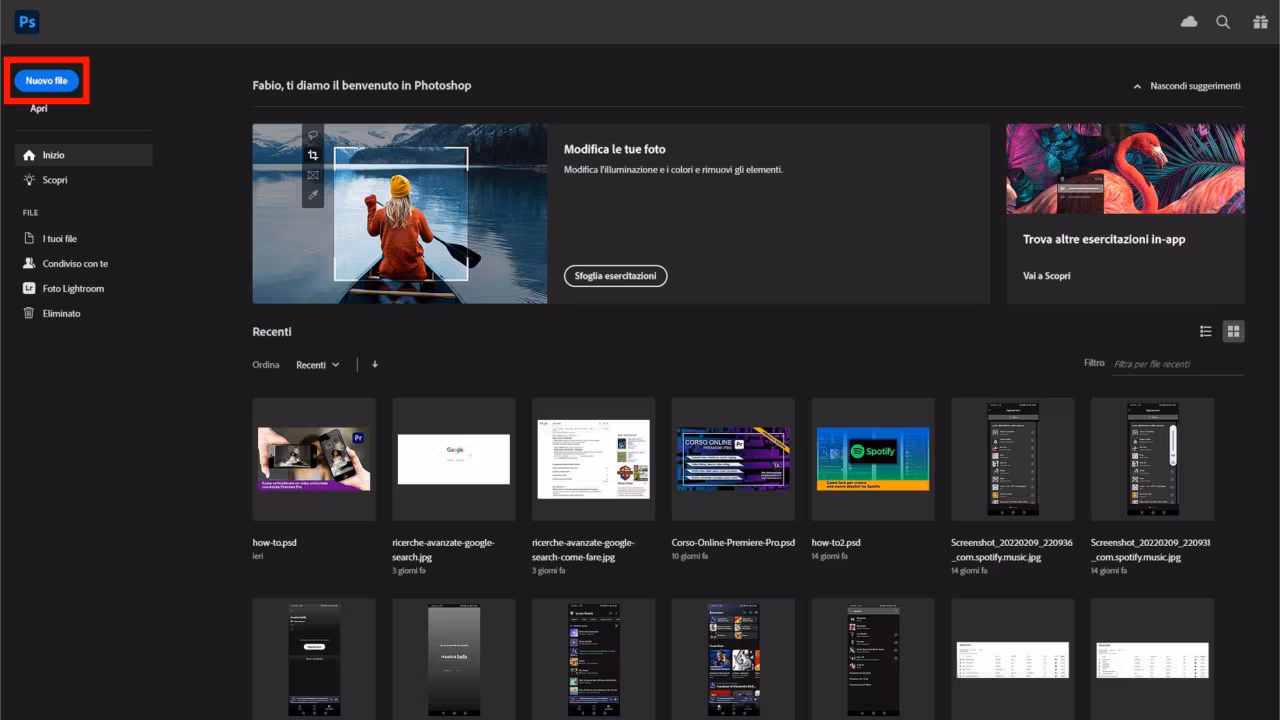This screenshot has height=720, width=1280.
Task: Click Sfoglia esercitazioni
Action: coord(615,276)
